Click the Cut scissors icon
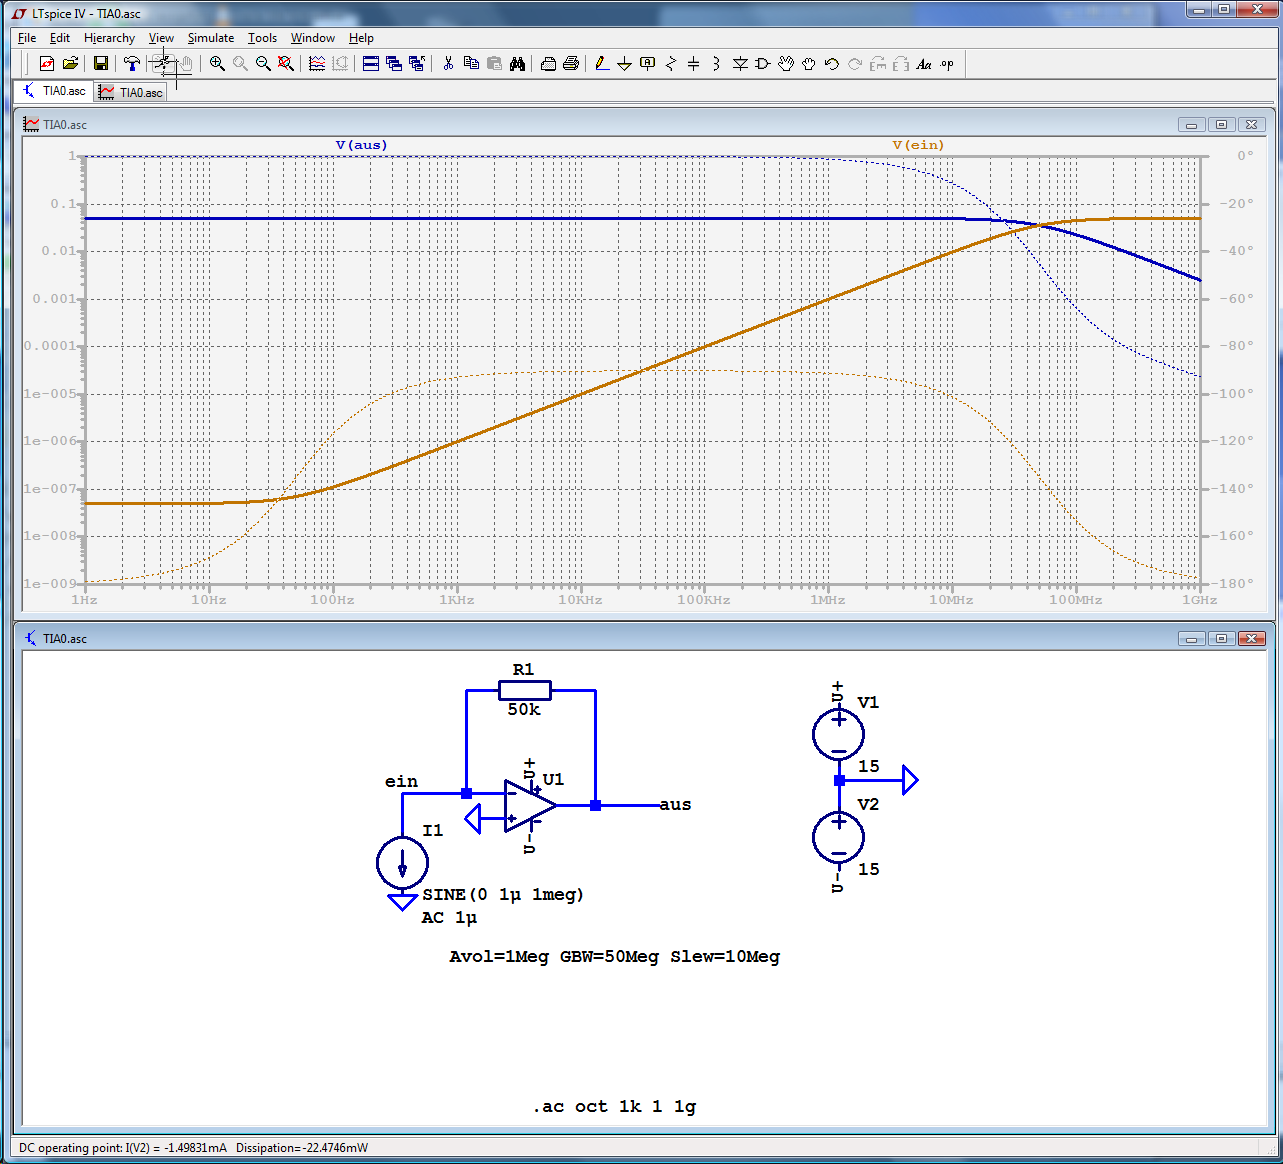Screen dimensions: 1283x1164 448,64
